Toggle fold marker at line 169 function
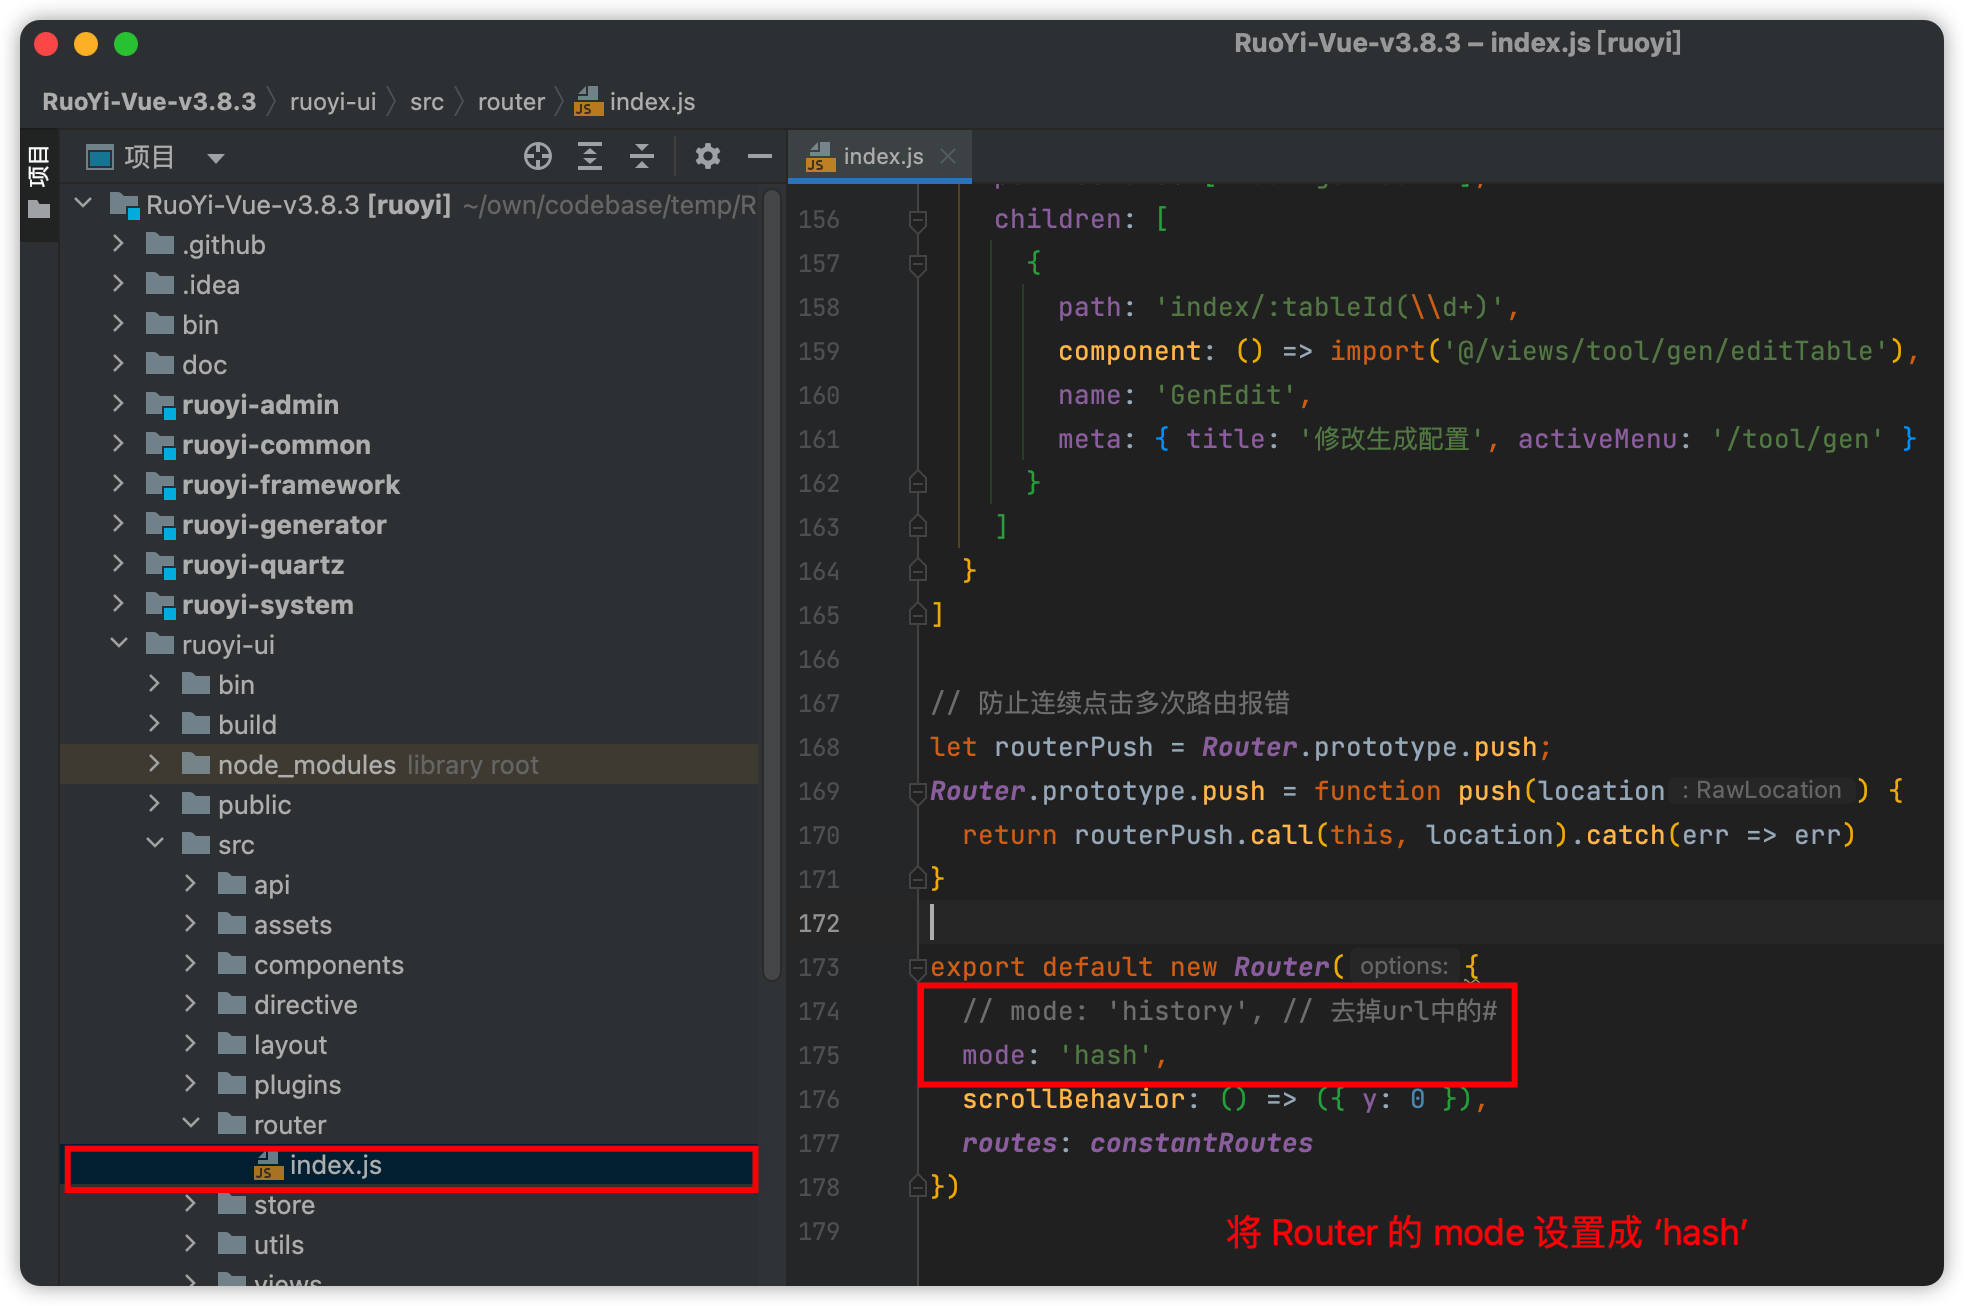Viewport: 1964px width, 1306px height. pyautogui.click(x=917, y=792)
